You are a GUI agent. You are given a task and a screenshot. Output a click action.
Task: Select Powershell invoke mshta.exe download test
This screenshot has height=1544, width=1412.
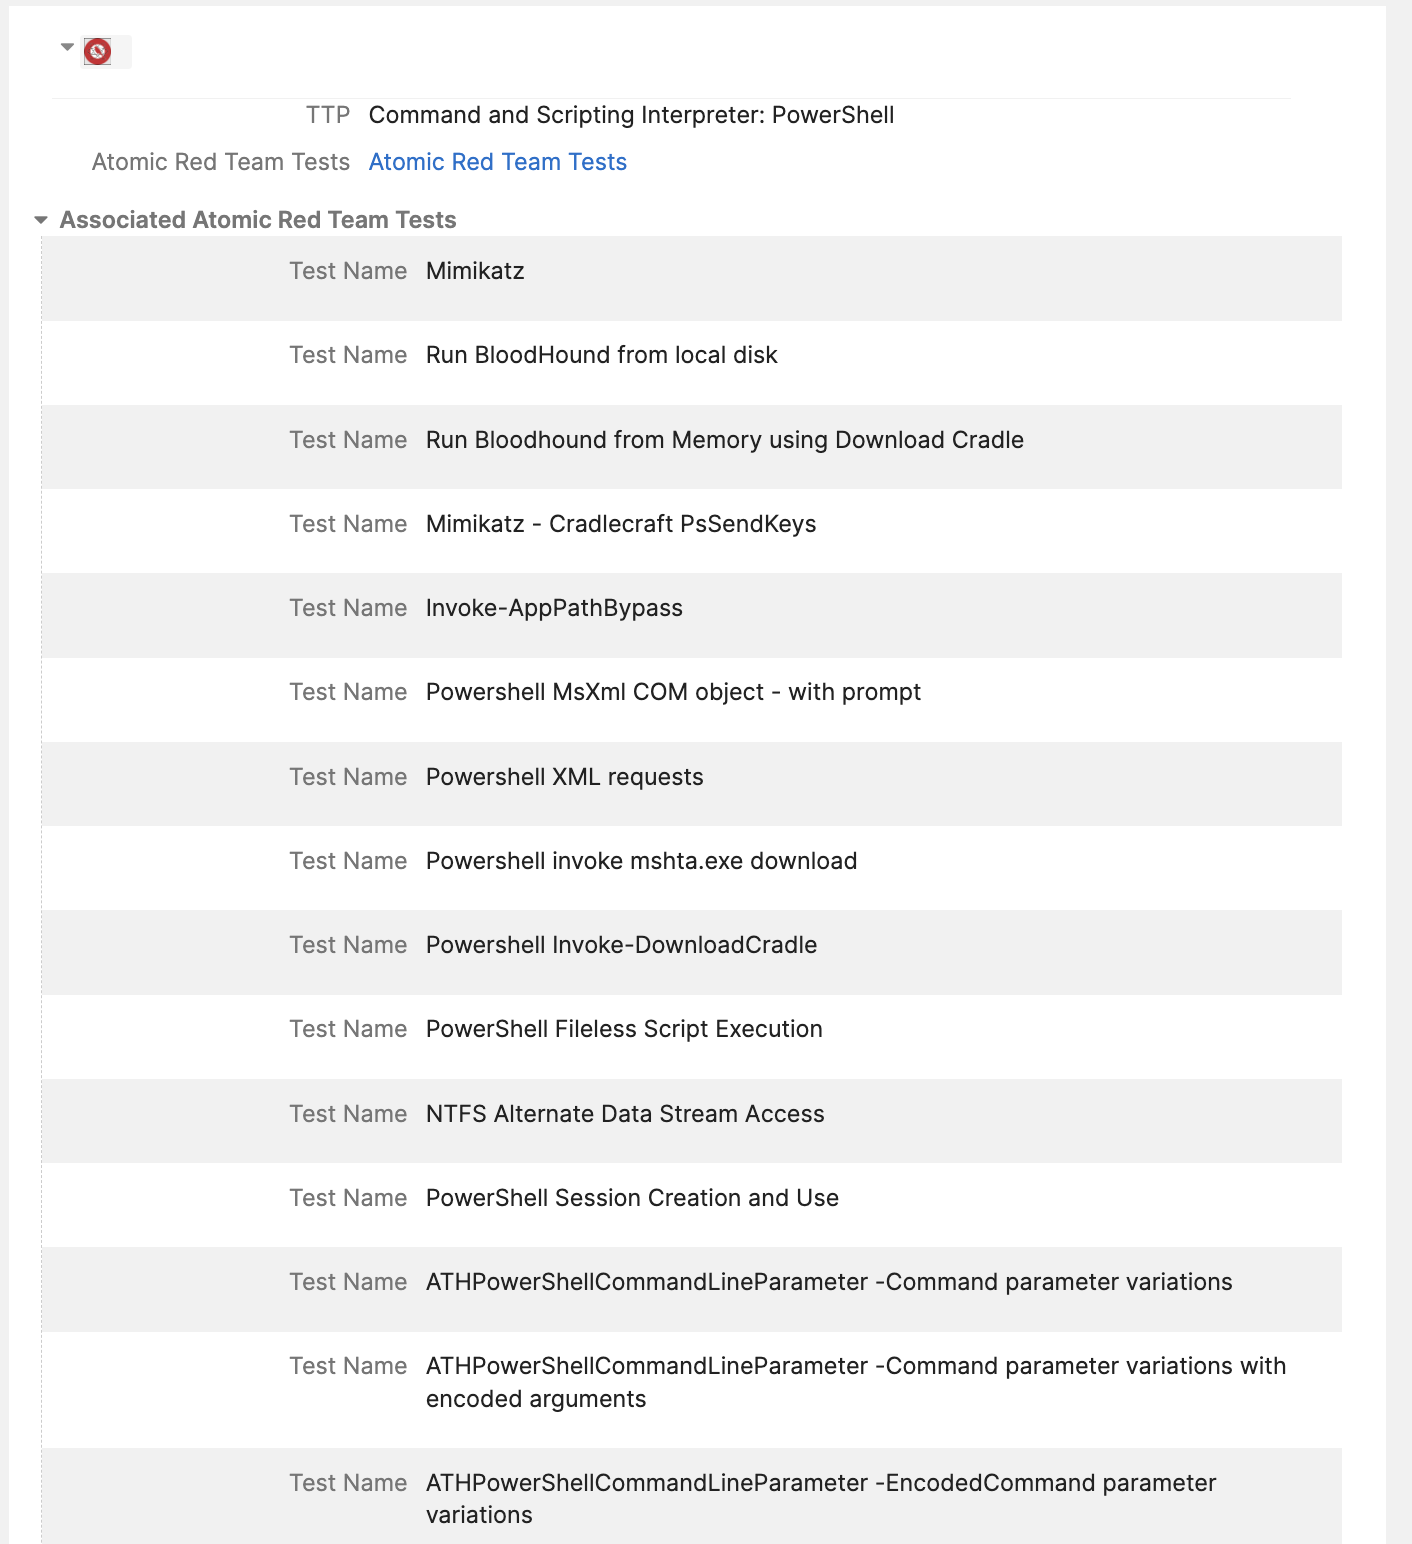(x=641, y=861)
